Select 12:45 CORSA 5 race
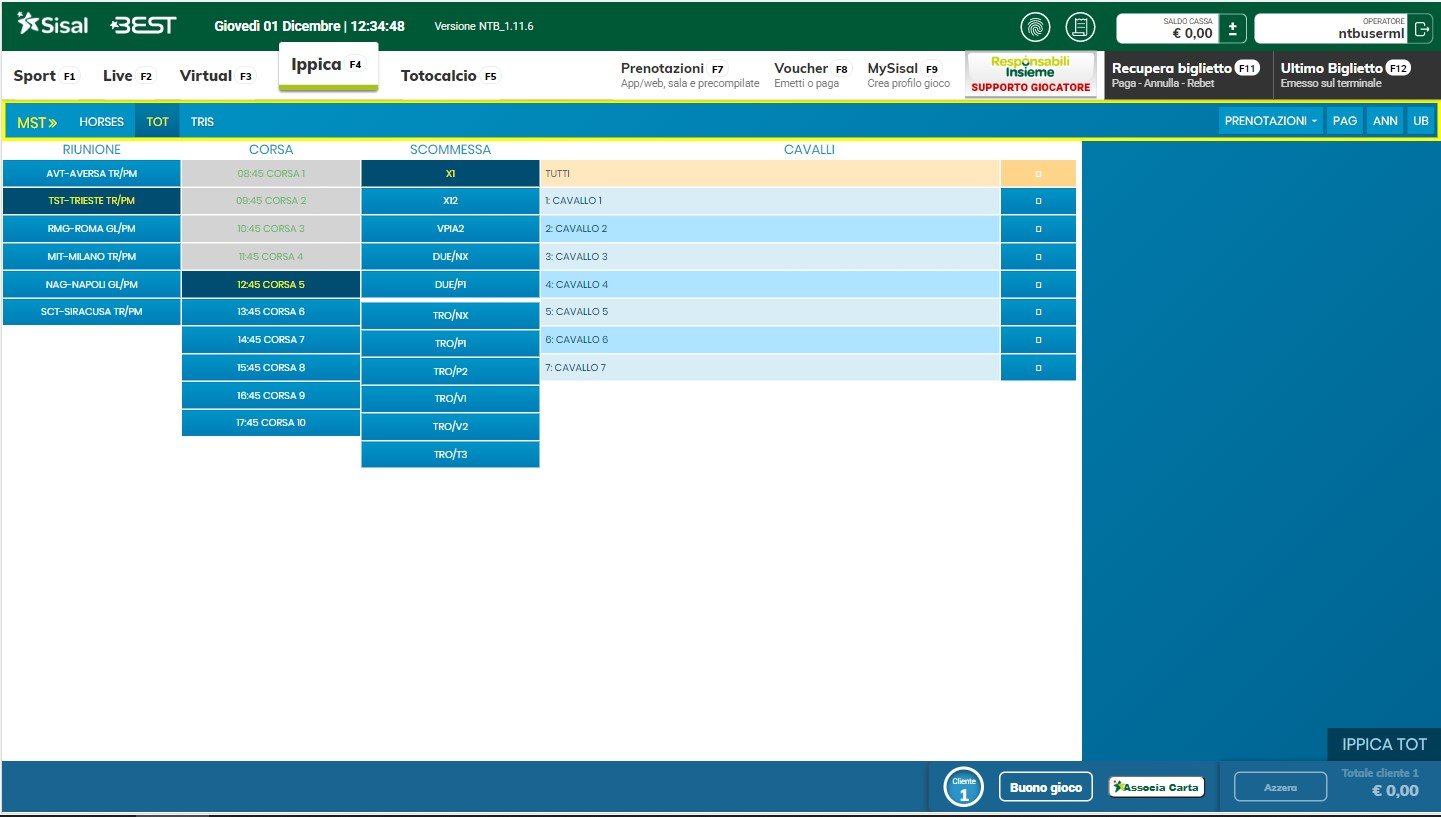 coord(271,284)
